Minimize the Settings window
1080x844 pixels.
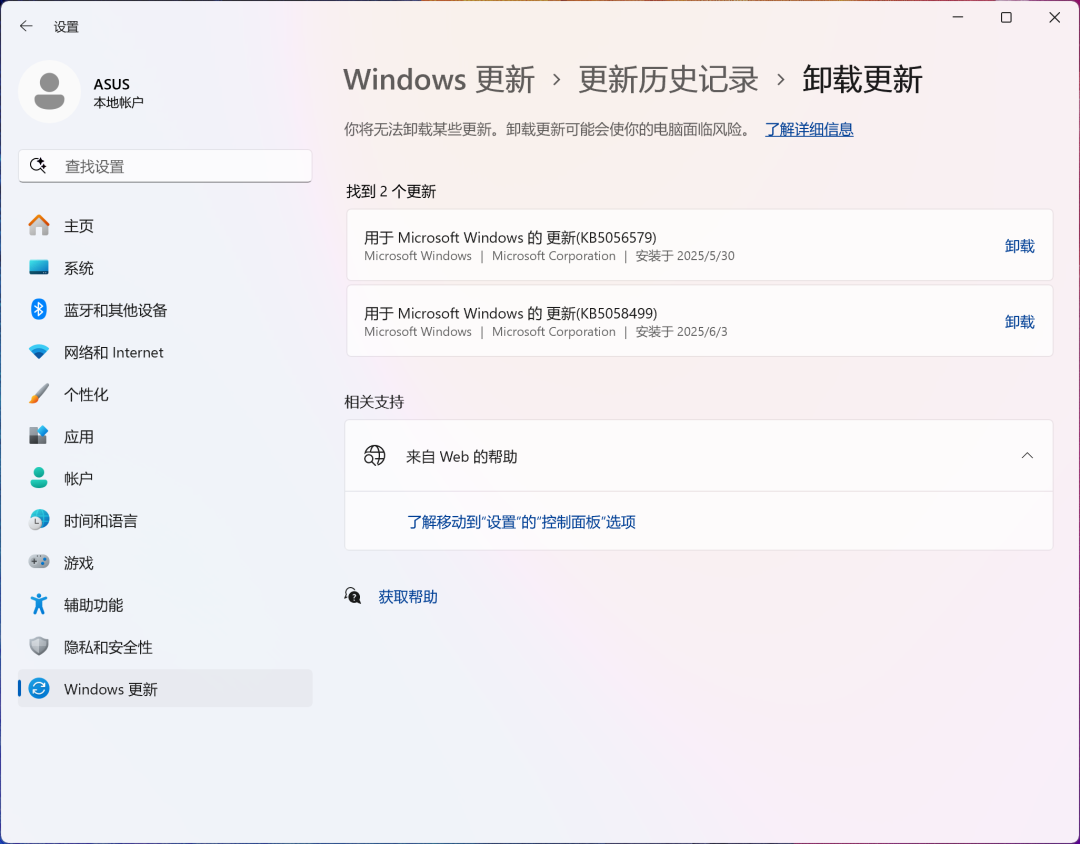(x=957, y=17)
